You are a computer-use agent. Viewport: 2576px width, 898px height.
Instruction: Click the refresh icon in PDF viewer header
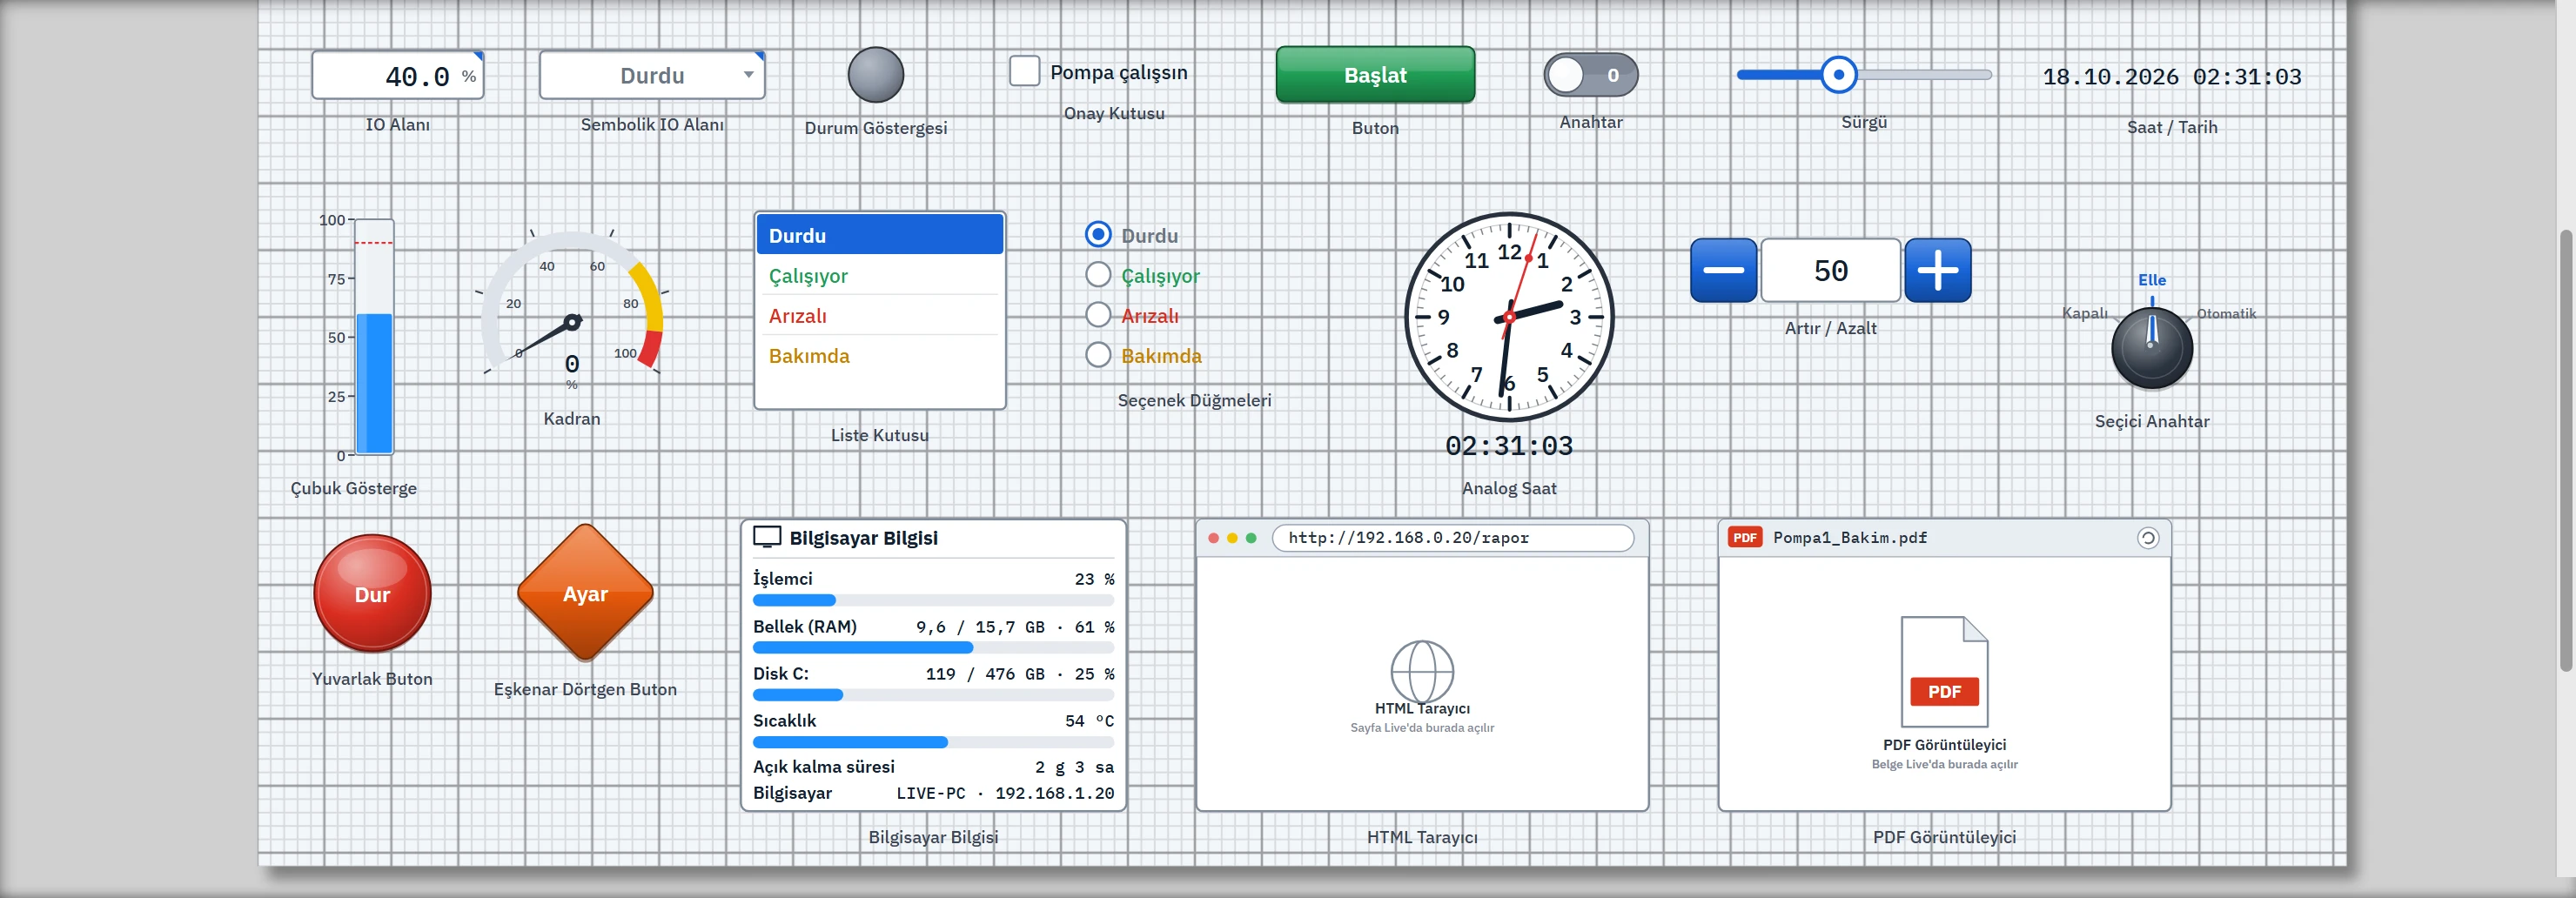point(2147,538)
